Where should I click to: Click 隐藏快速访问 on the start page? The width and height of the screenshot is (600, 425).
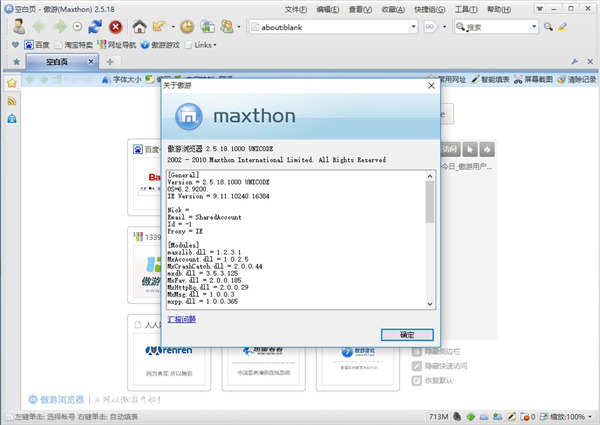pos(439,366)
